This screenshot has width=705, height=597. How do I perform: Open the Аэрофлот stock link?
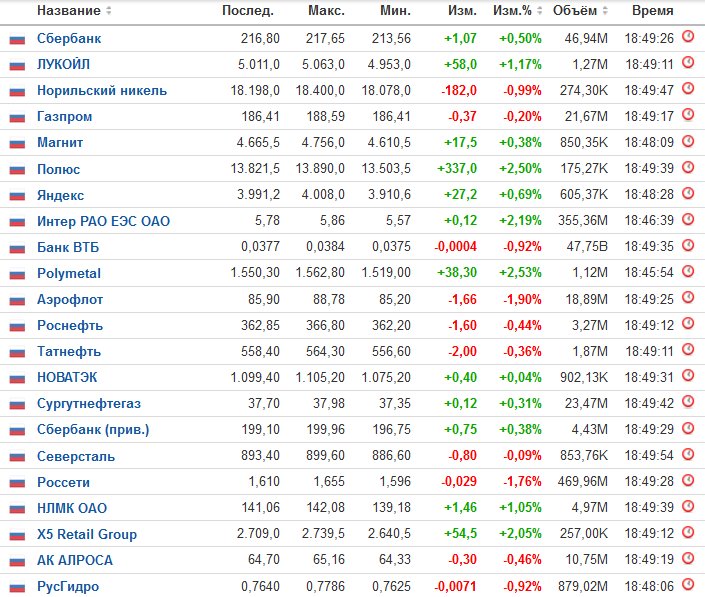[70, 299]
